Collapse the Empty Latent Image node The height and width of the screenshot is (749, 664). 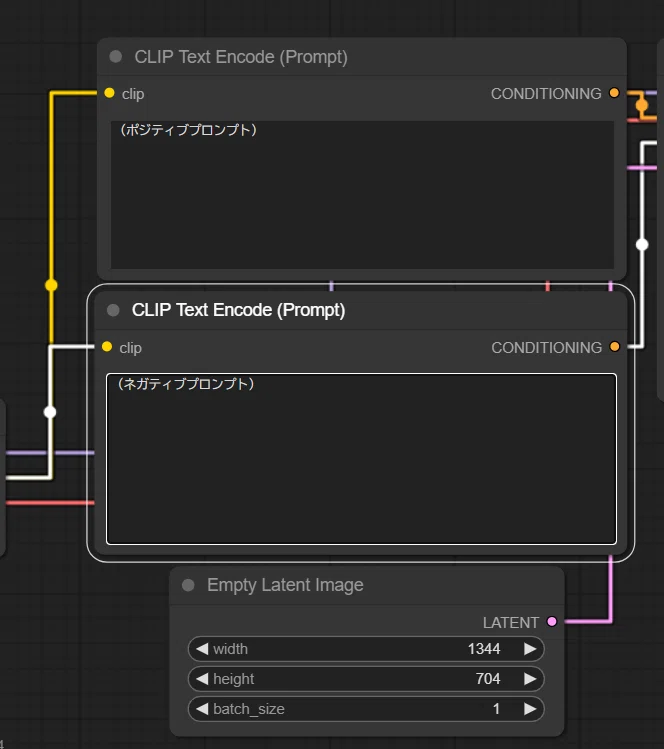pyautogui.click(x=188, y=585)
